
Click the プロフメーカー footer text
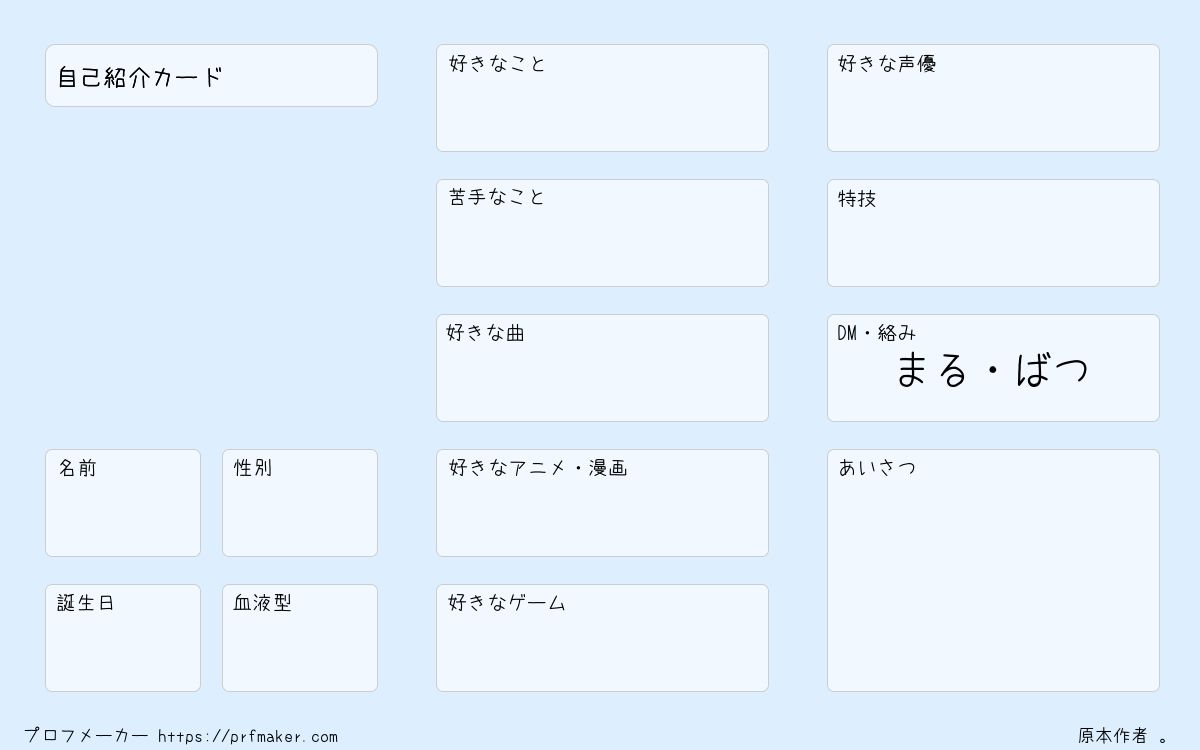pyautogui.click(x=86, y=736)
